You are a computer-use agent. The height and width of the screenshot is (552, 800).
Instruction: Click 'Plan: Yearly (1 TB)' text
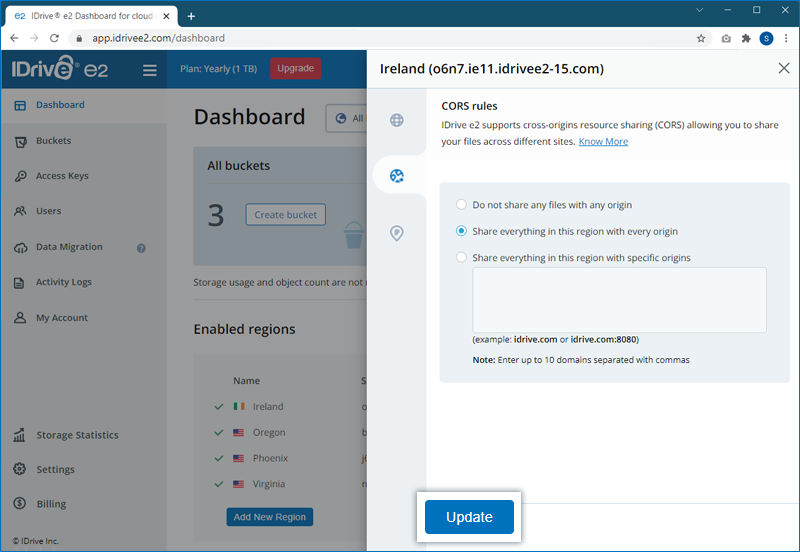(218, 69)
